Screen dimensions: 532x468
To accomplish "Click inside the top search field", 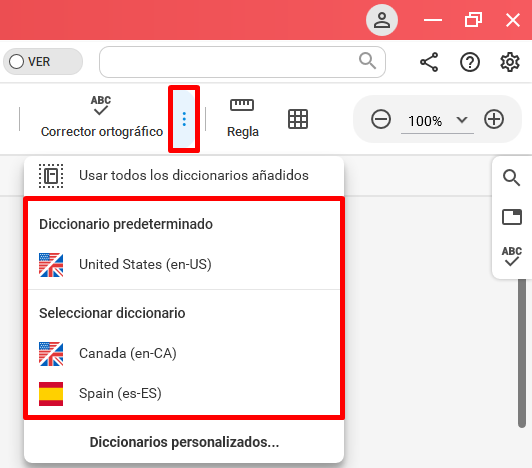I will point(242,62).
